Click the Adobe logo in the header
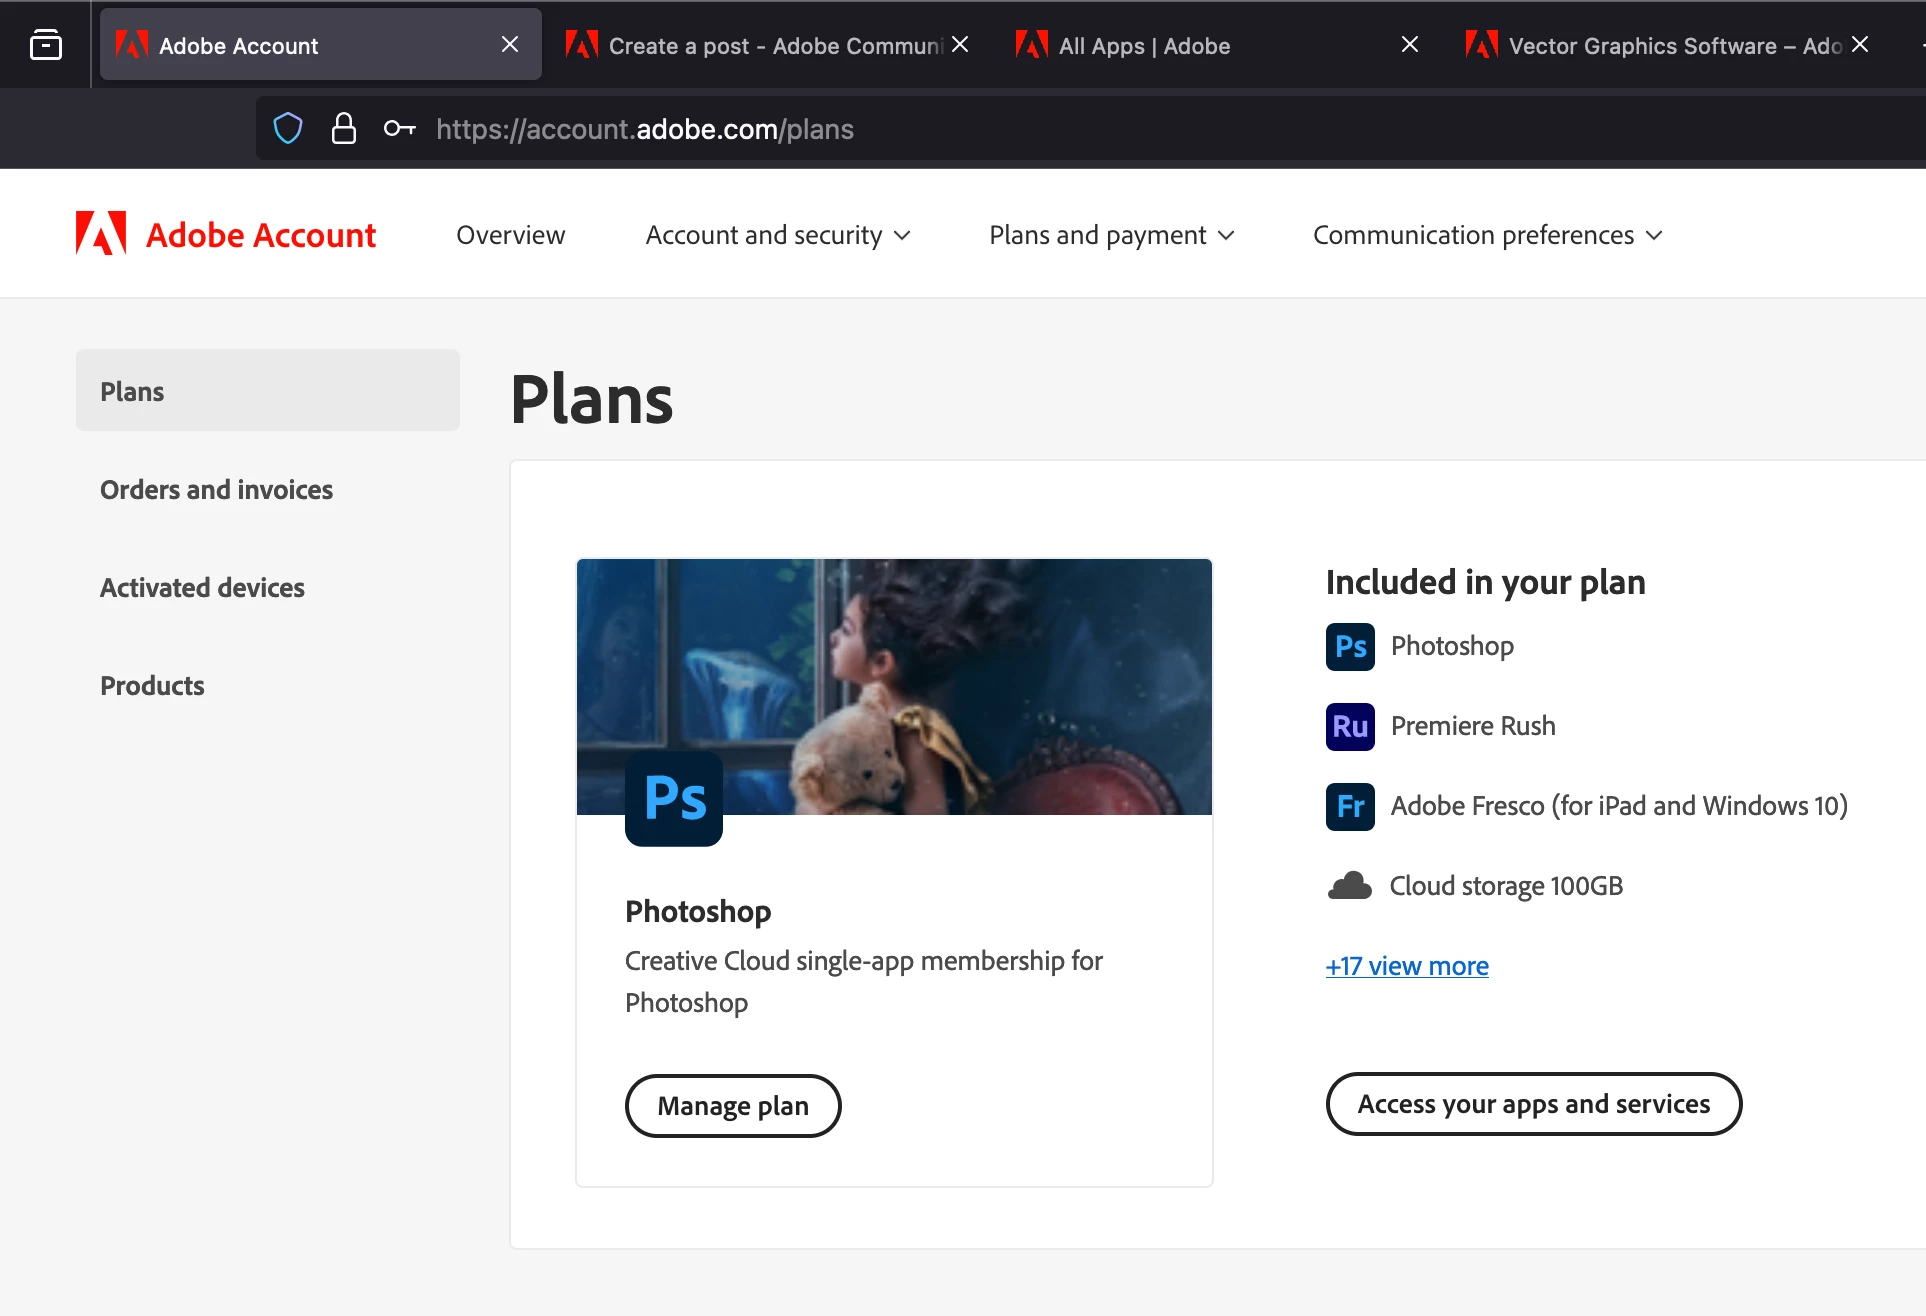This screenshot has width=1926, height=1316. 101,234
